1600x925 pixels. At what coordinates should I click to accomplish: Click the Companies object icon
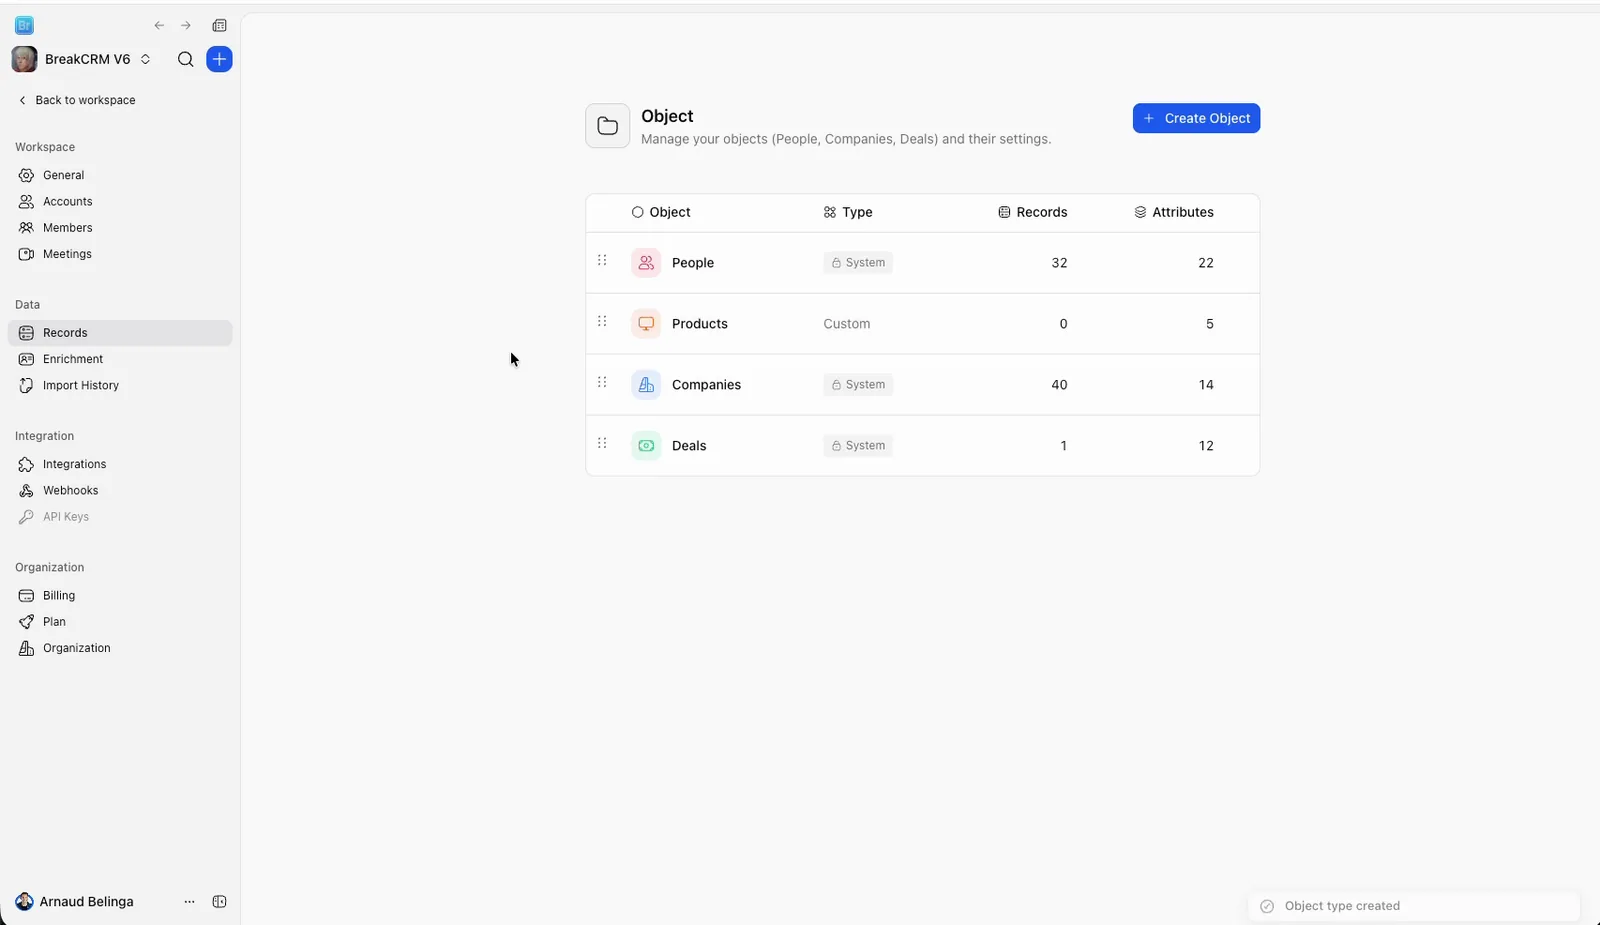[646, 385]
